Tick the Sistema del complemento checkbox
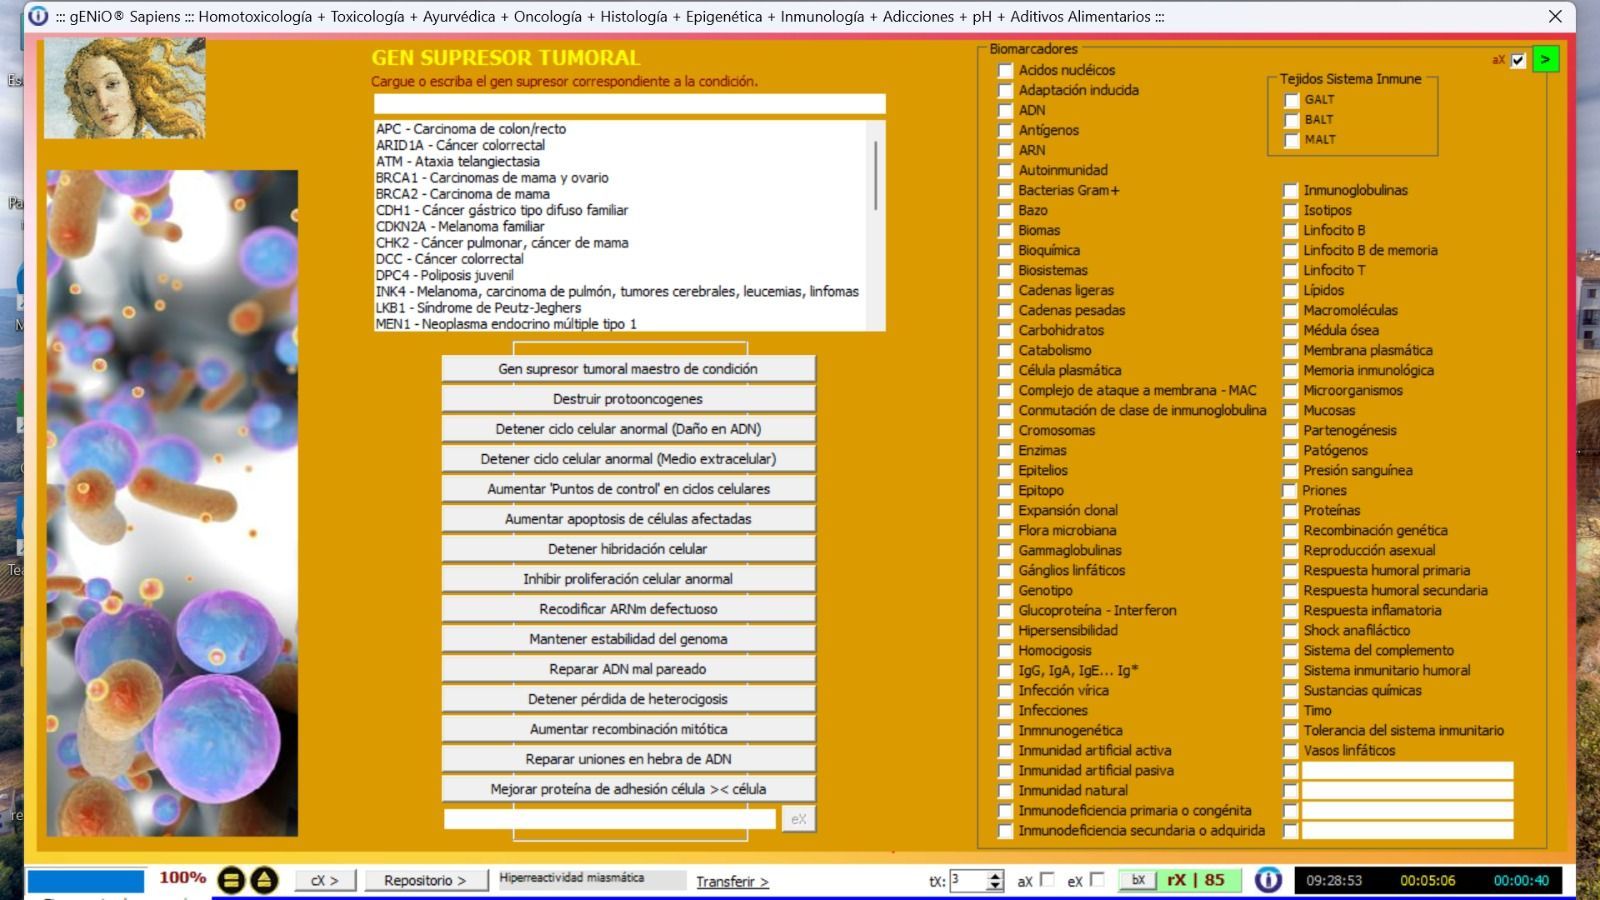1600x900 pixels. (x=1290, y=650)
